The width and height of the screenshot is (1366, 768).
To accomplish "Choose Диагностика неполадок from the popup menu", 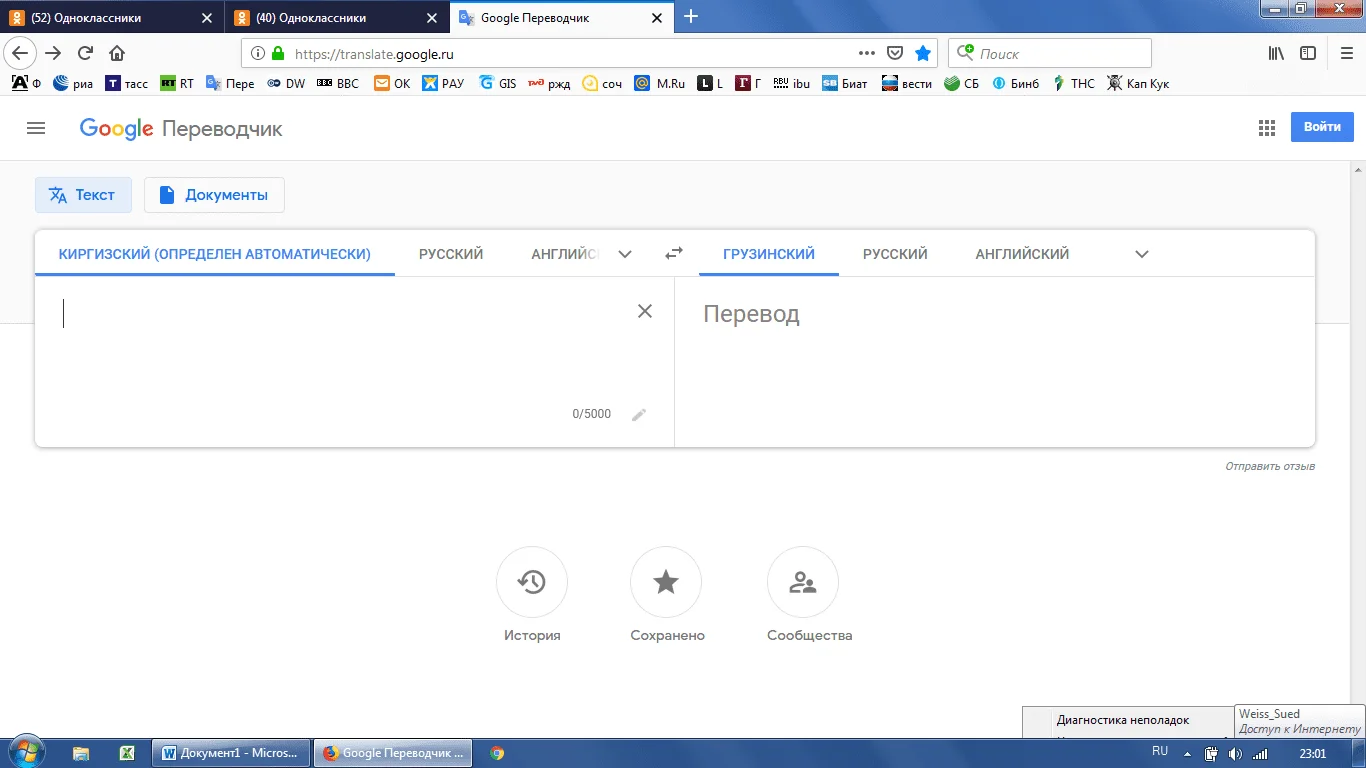I will click(1123, 720).
